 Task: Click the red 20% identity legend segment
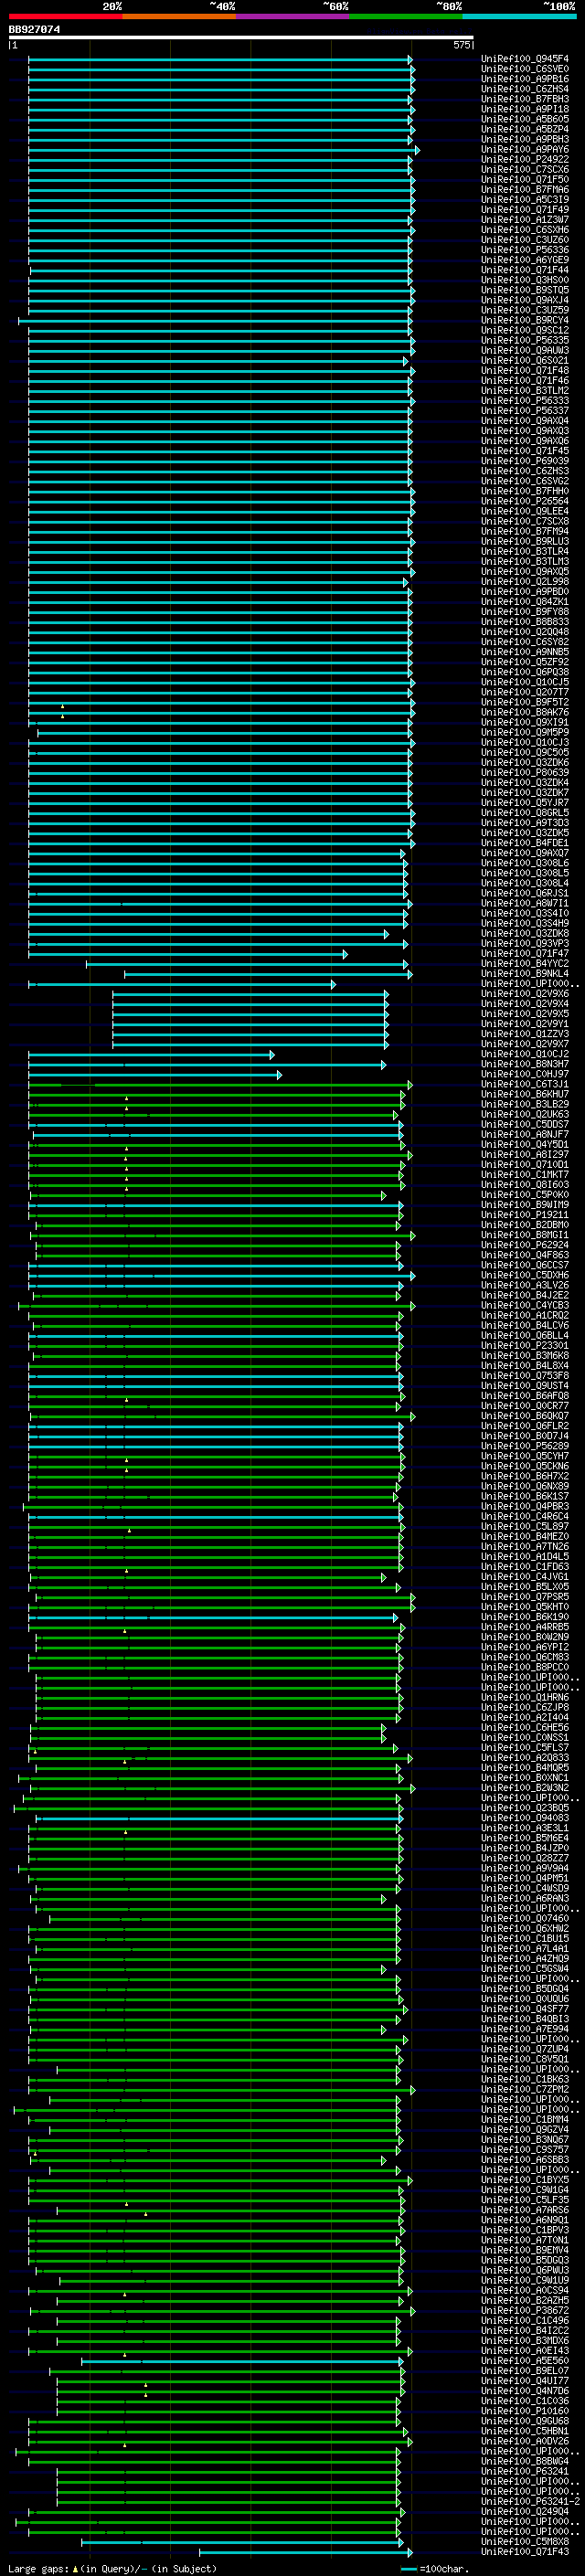(65, 15)
